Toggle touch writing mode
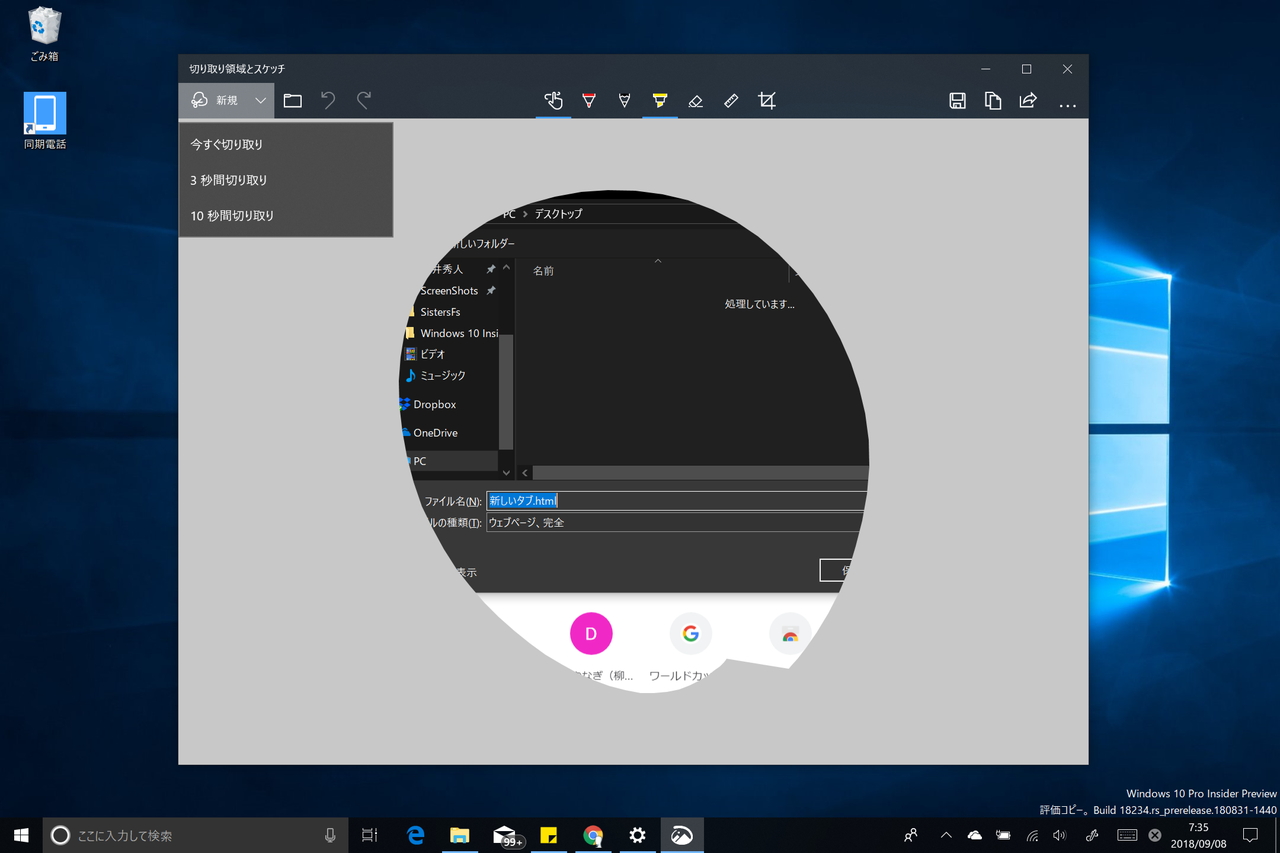Image resolution: width=1280 pixels, height=853 pixels. pos(553,100)
